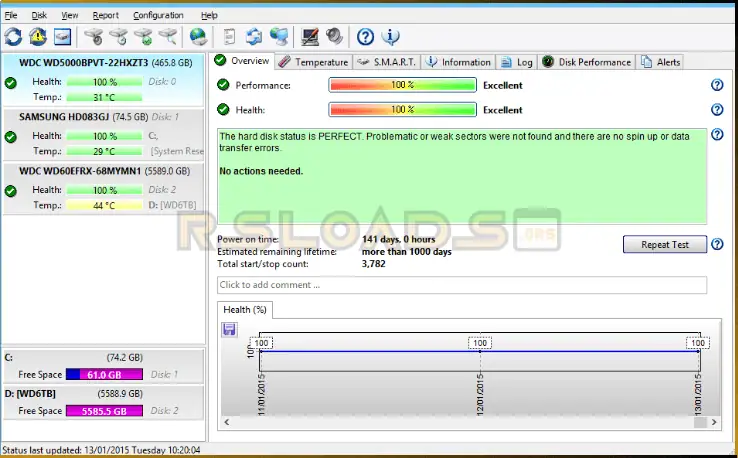This screenshot has height=458, width=738.
Task: Click the yellow warning alert toolbar icon
Action: [x=38, y=37]
